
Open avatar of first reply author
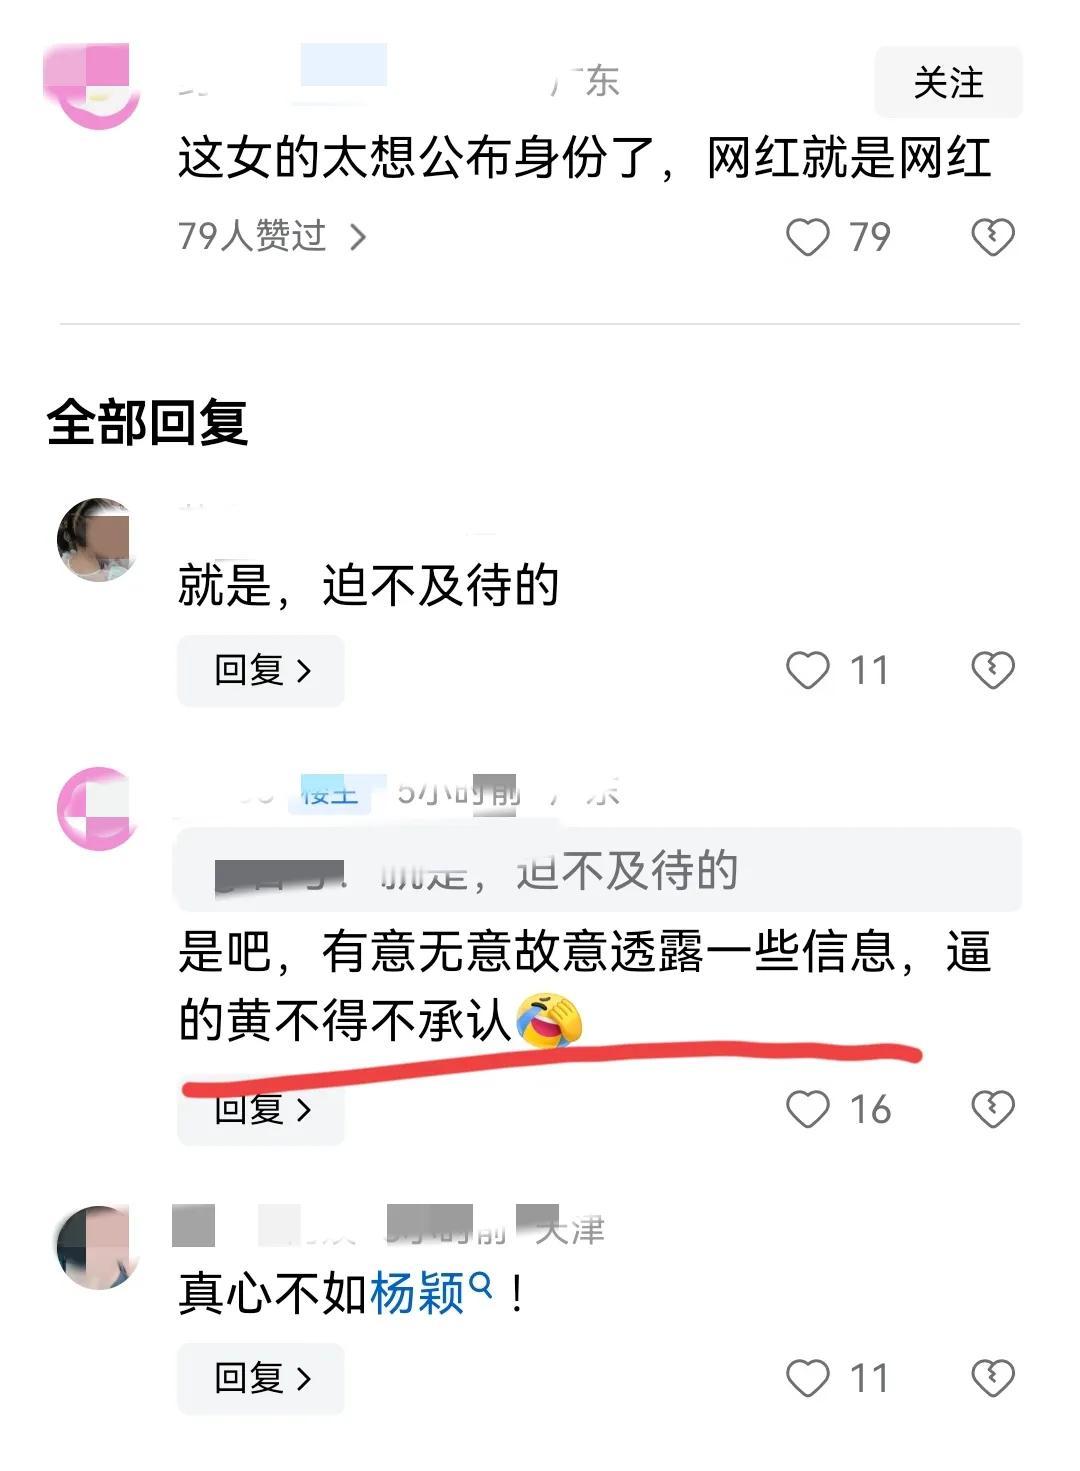coord(97,540)
